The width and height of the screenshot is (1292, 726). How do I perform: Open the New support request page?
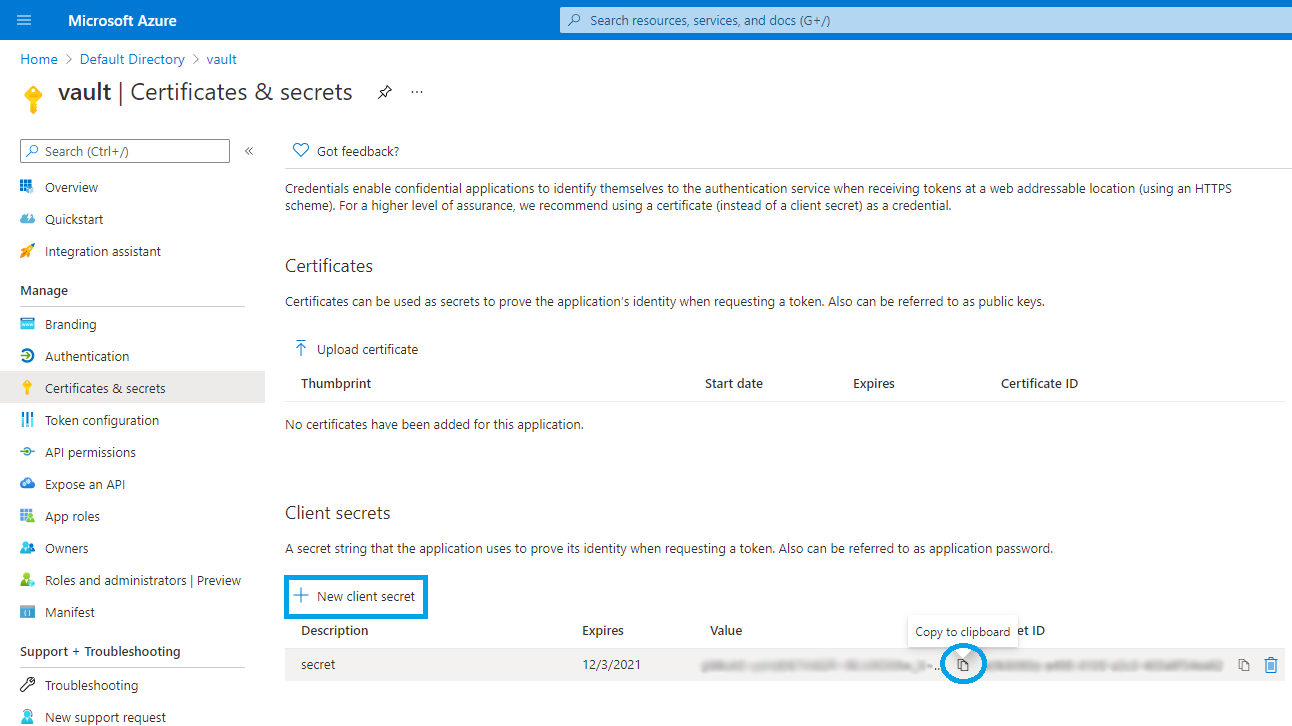click(106, 717)
